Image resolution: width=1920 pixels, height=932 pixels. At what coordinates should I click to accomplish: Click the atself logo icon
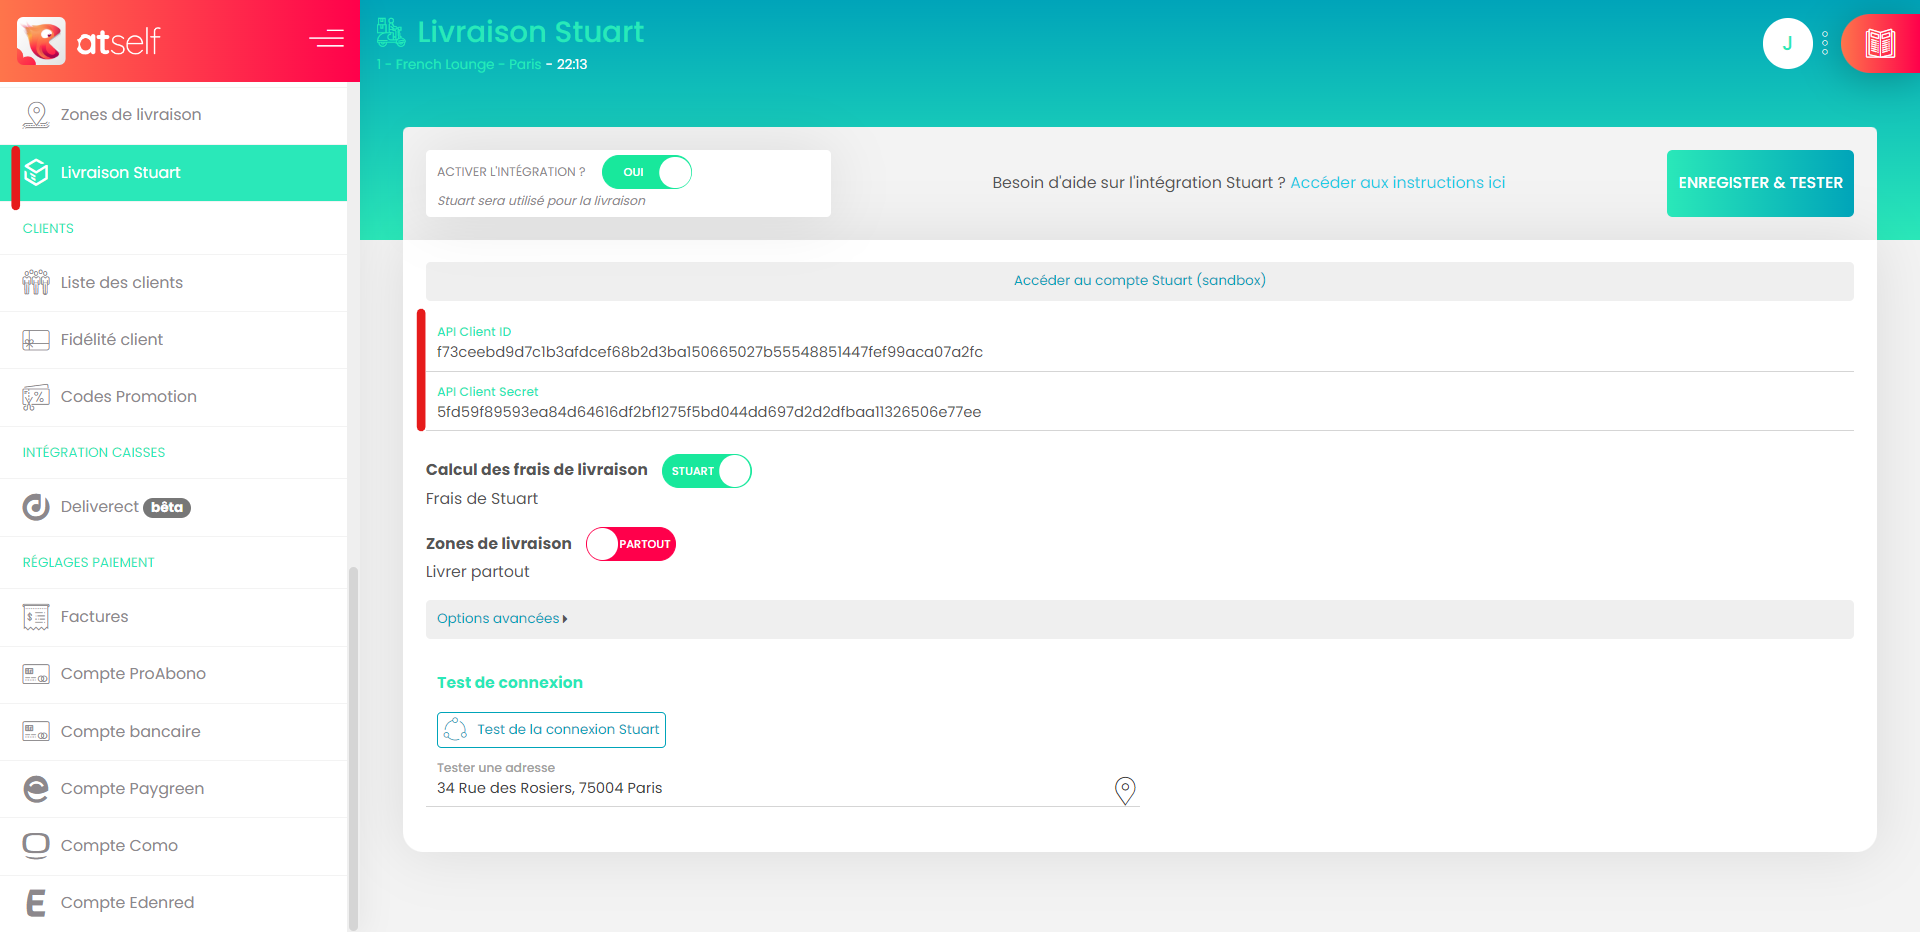coord(41,41)
